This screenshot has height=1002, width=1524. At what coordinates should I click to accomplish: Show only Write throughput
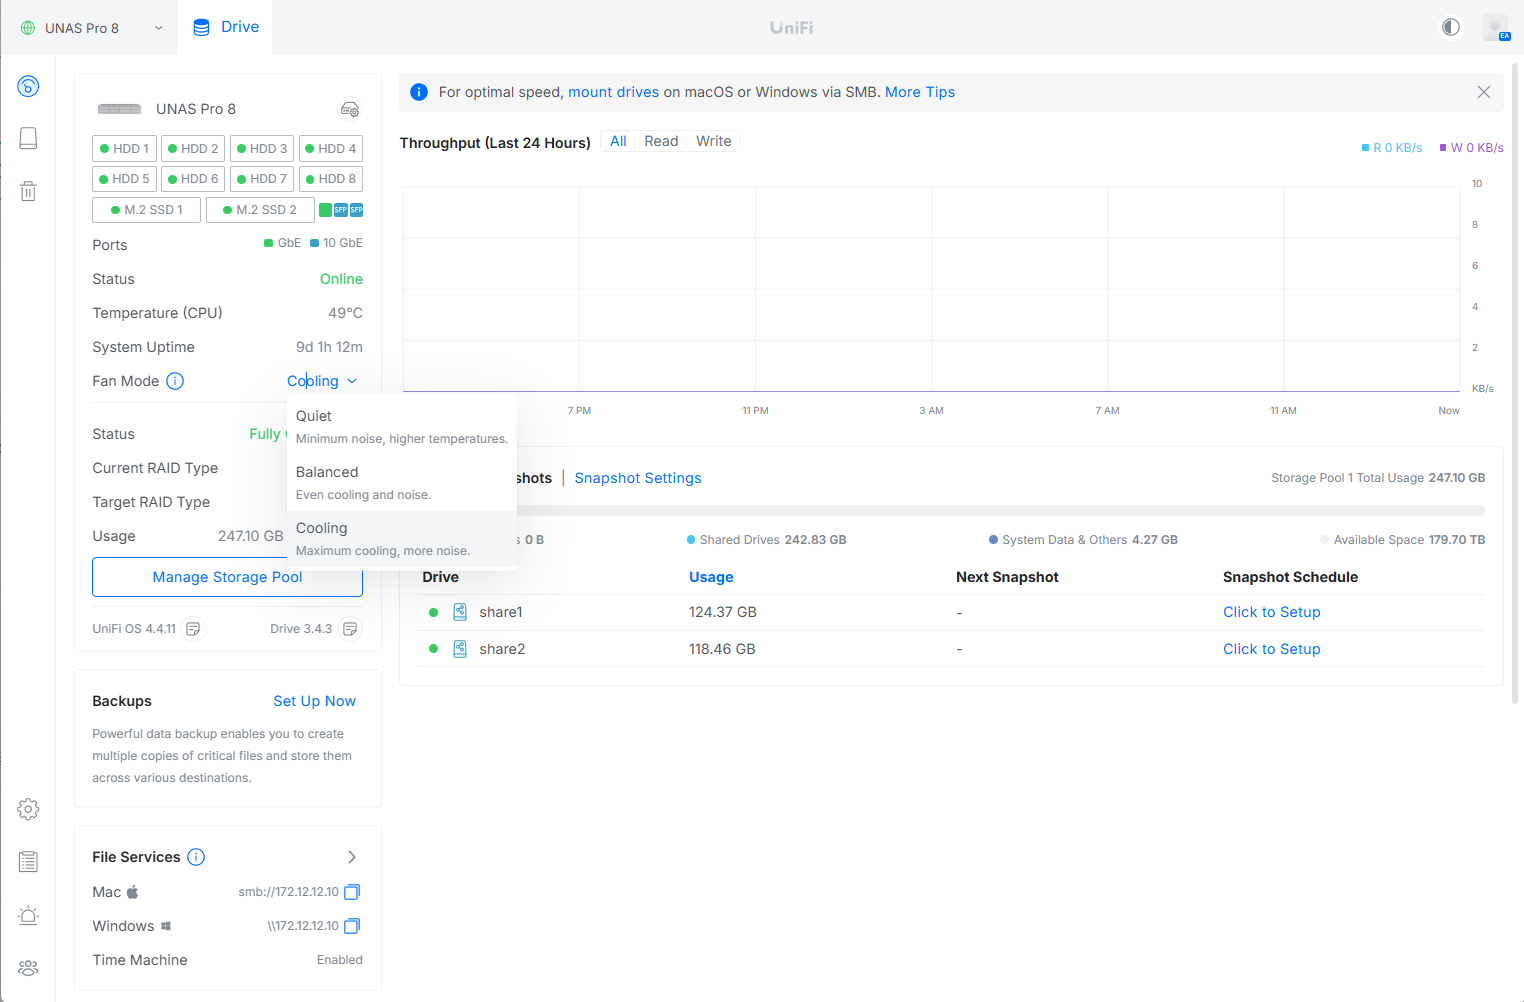(714, 141)
